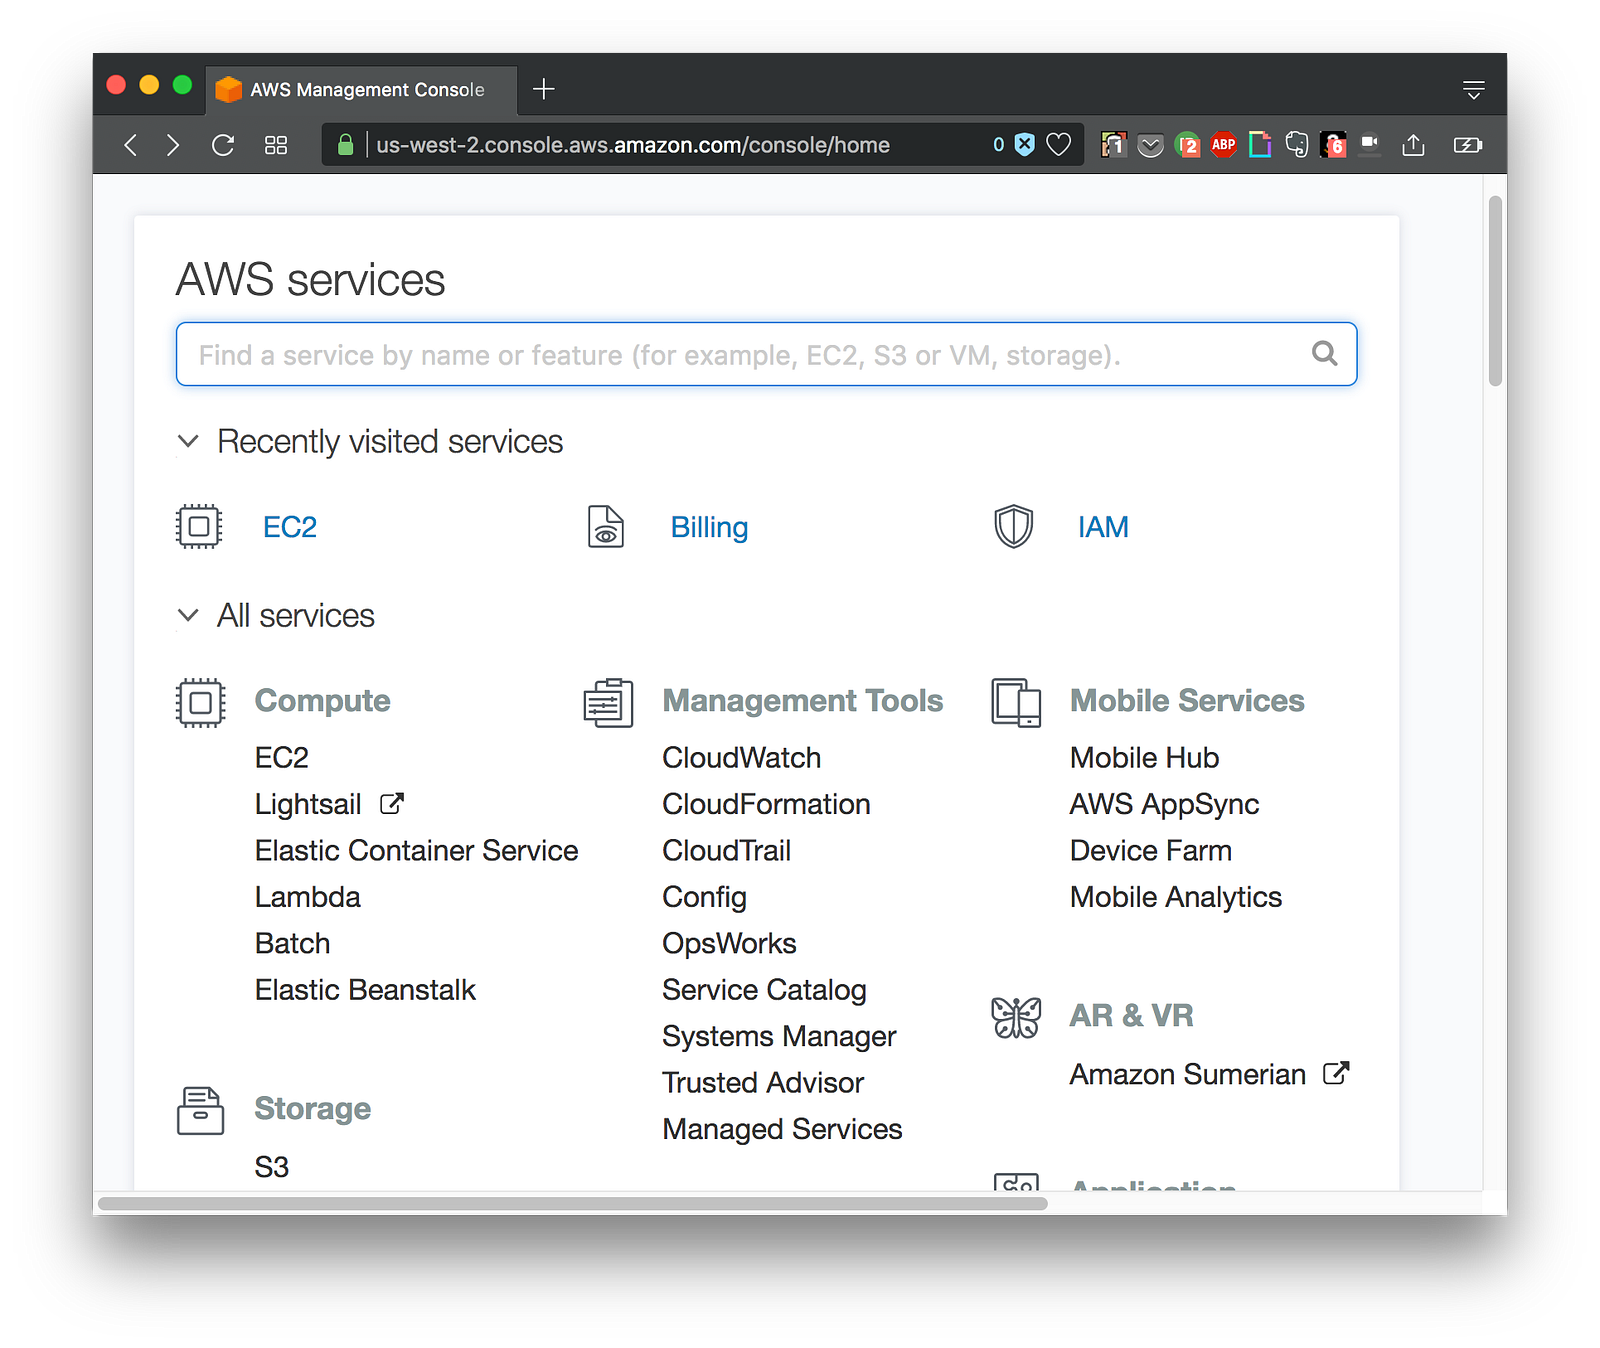Open IAM from Recently visited services
1600x1348 pixels.
[x=1103, y=527]
